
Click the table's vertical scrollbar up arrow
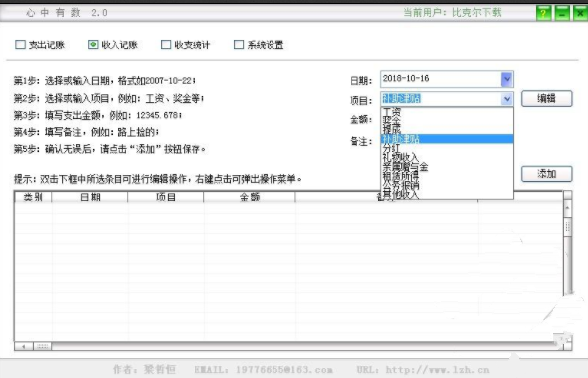pyautogui.click(x=567, y=207)
